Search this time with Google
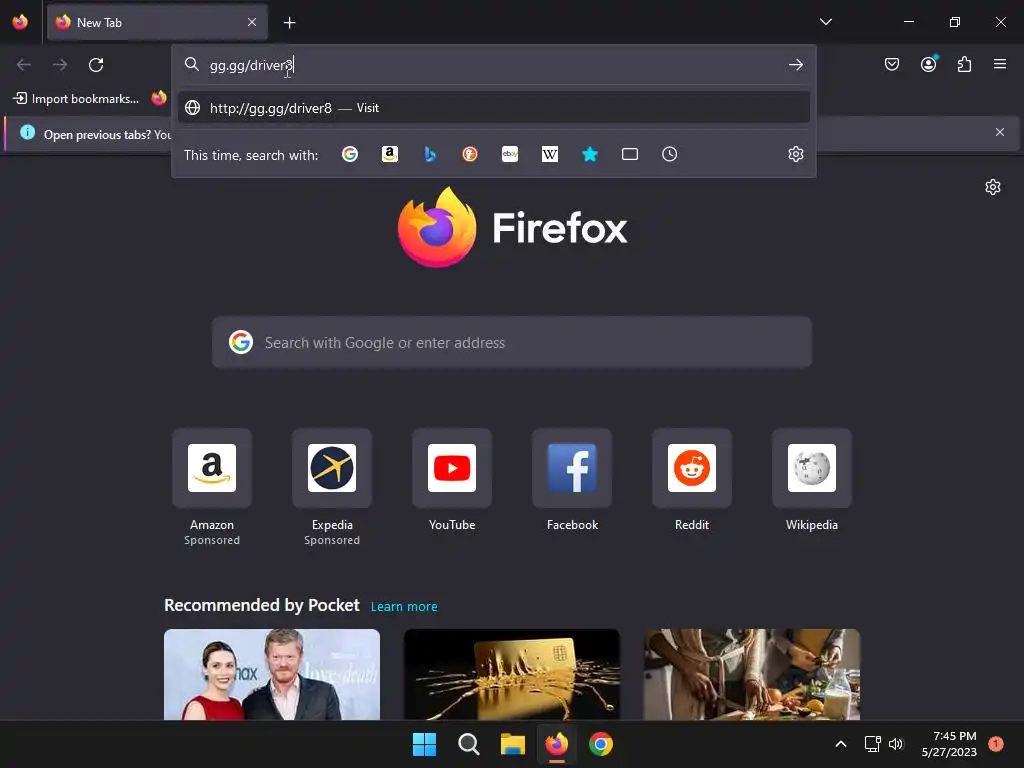The height and width of the screenshot is (768, 1024). click(x=350, y=154)
